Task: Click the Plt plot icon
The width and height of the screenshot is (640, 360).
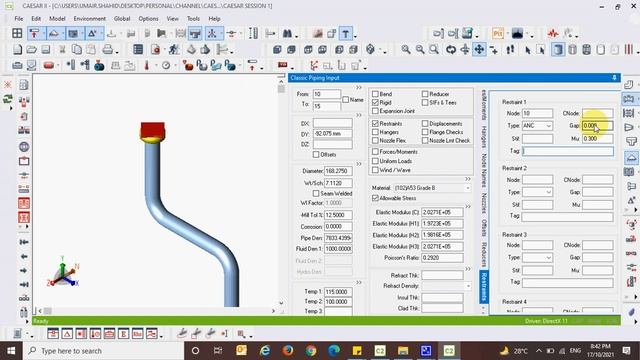Action: pos(498,34)
